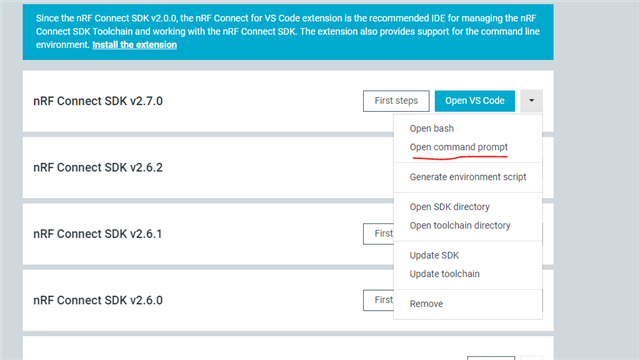
Task: Collapse the dropdown arrow next to Open VS Code
Action: 531,101
